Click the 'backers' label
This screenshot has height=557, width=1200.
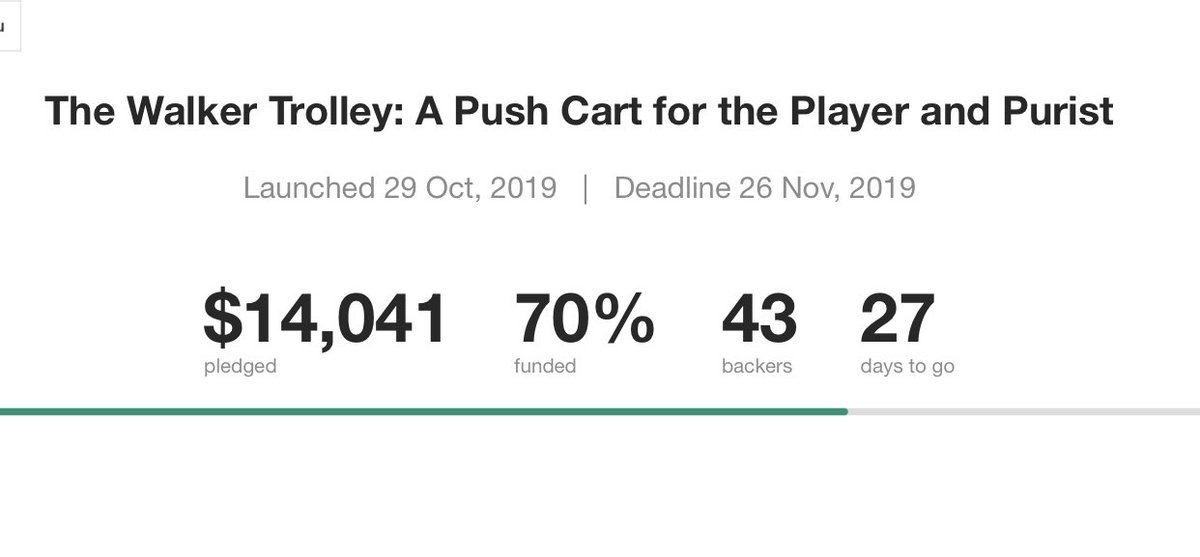point(757,366)
